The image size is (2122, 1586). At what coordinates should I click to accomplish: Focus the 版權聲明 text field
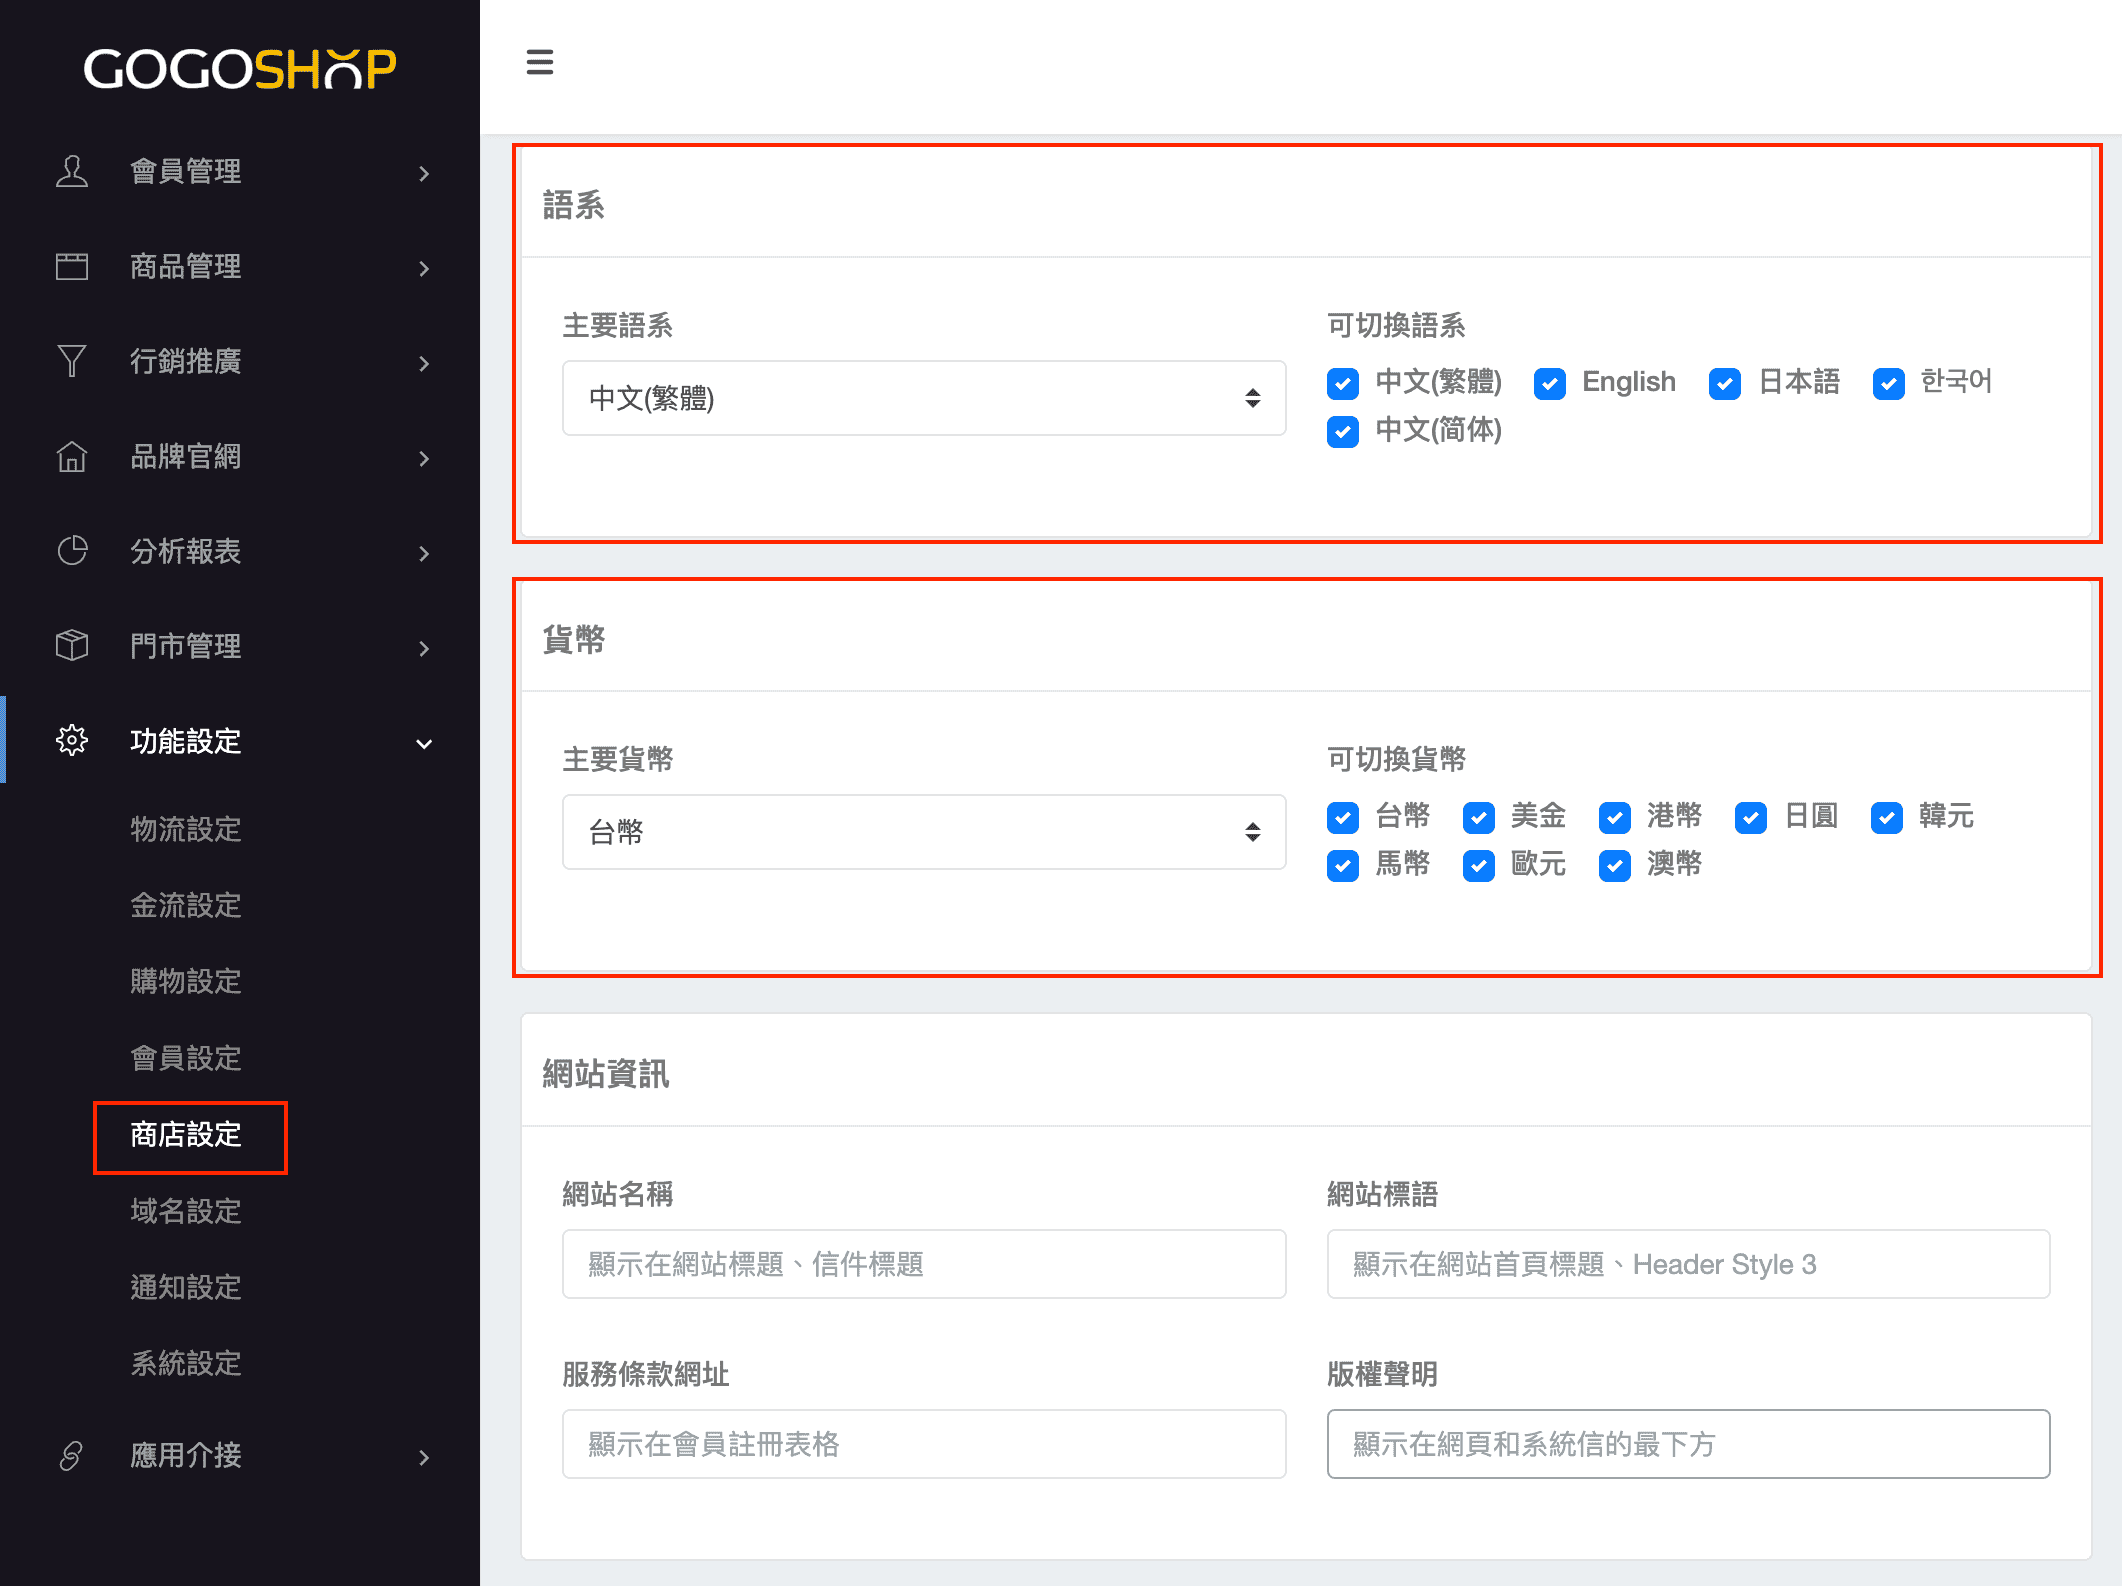tap(1687, 1444)
